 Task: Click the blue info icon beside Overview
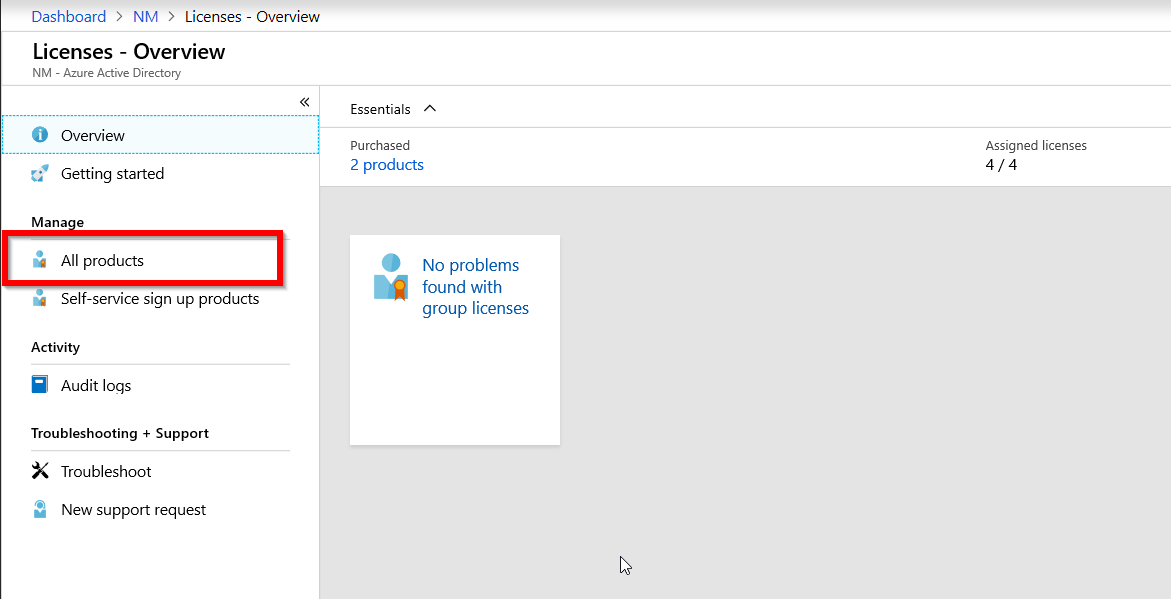pyautogui.click(x=40, y=135)
